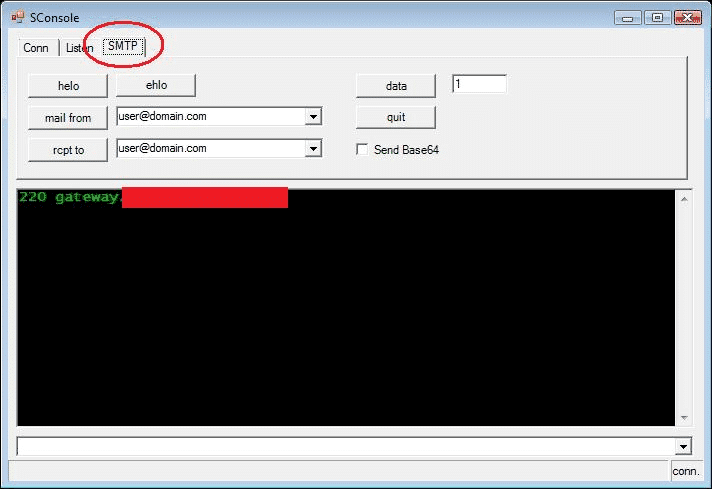Switch to the Conn tab

coord(38,48)
